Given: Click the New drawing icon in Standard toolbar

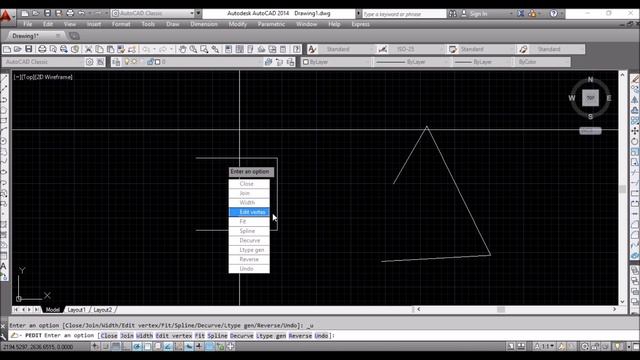Looking at the screenshot, I should click(7, 49).
